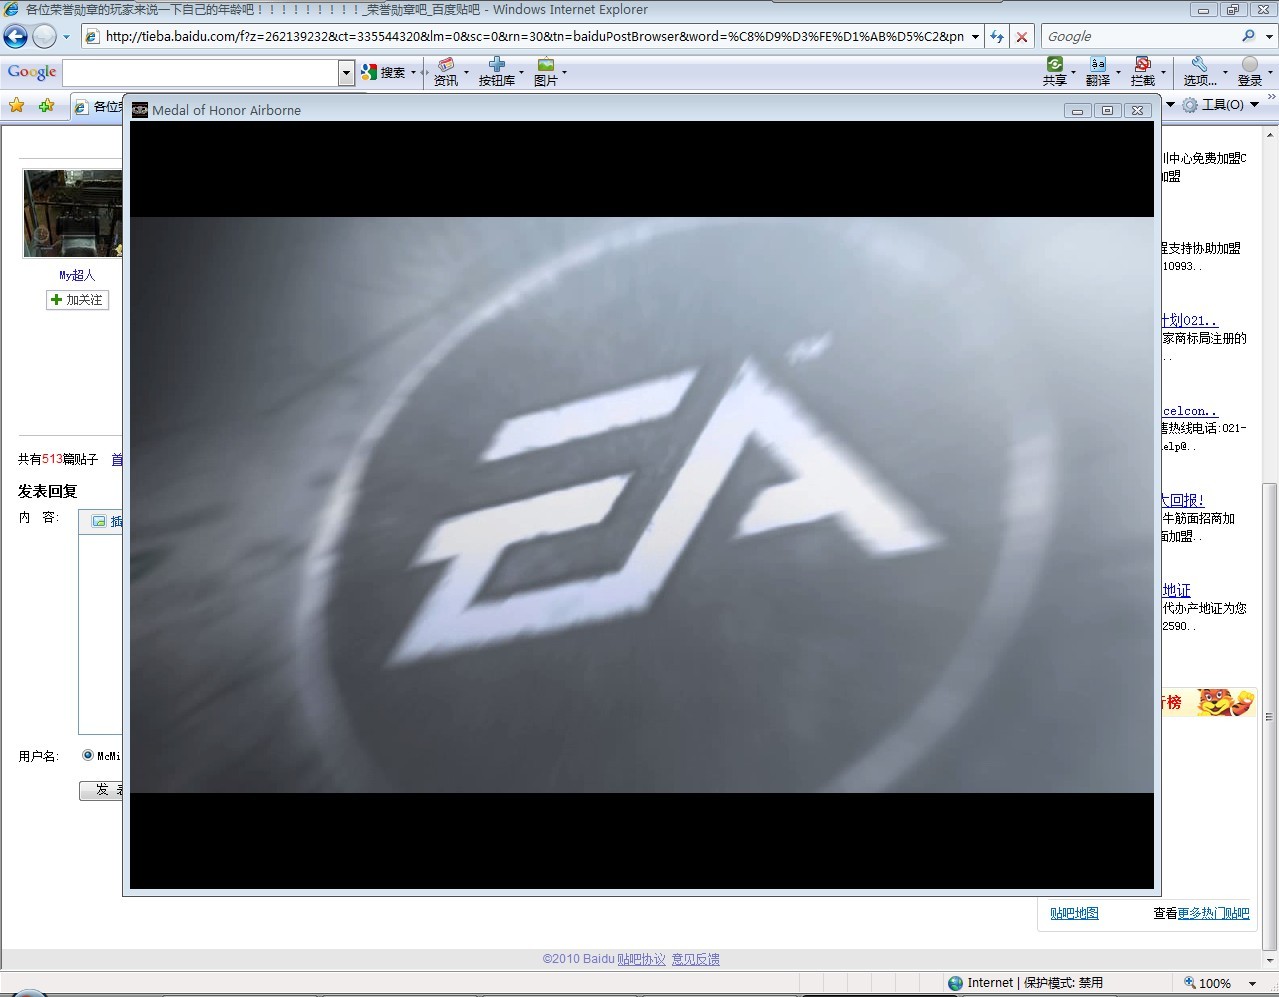Go back with the IE Back arrow

tap(16, 36)
